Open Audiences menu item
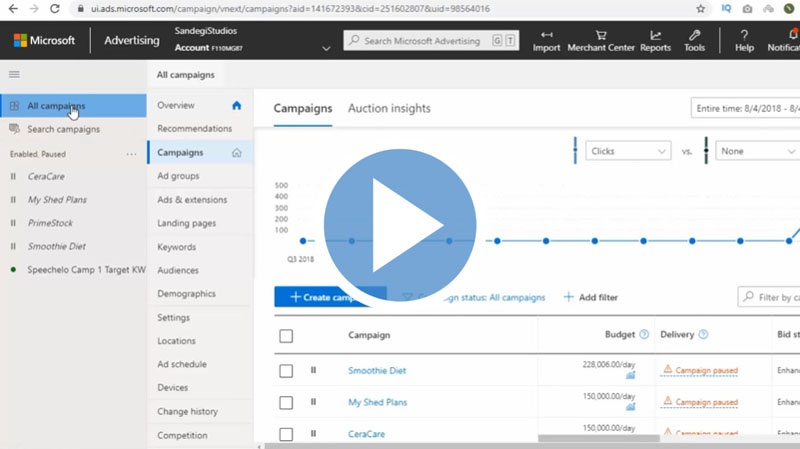The width and height of the screenshot is (800, 449). [x=178, y=270]
